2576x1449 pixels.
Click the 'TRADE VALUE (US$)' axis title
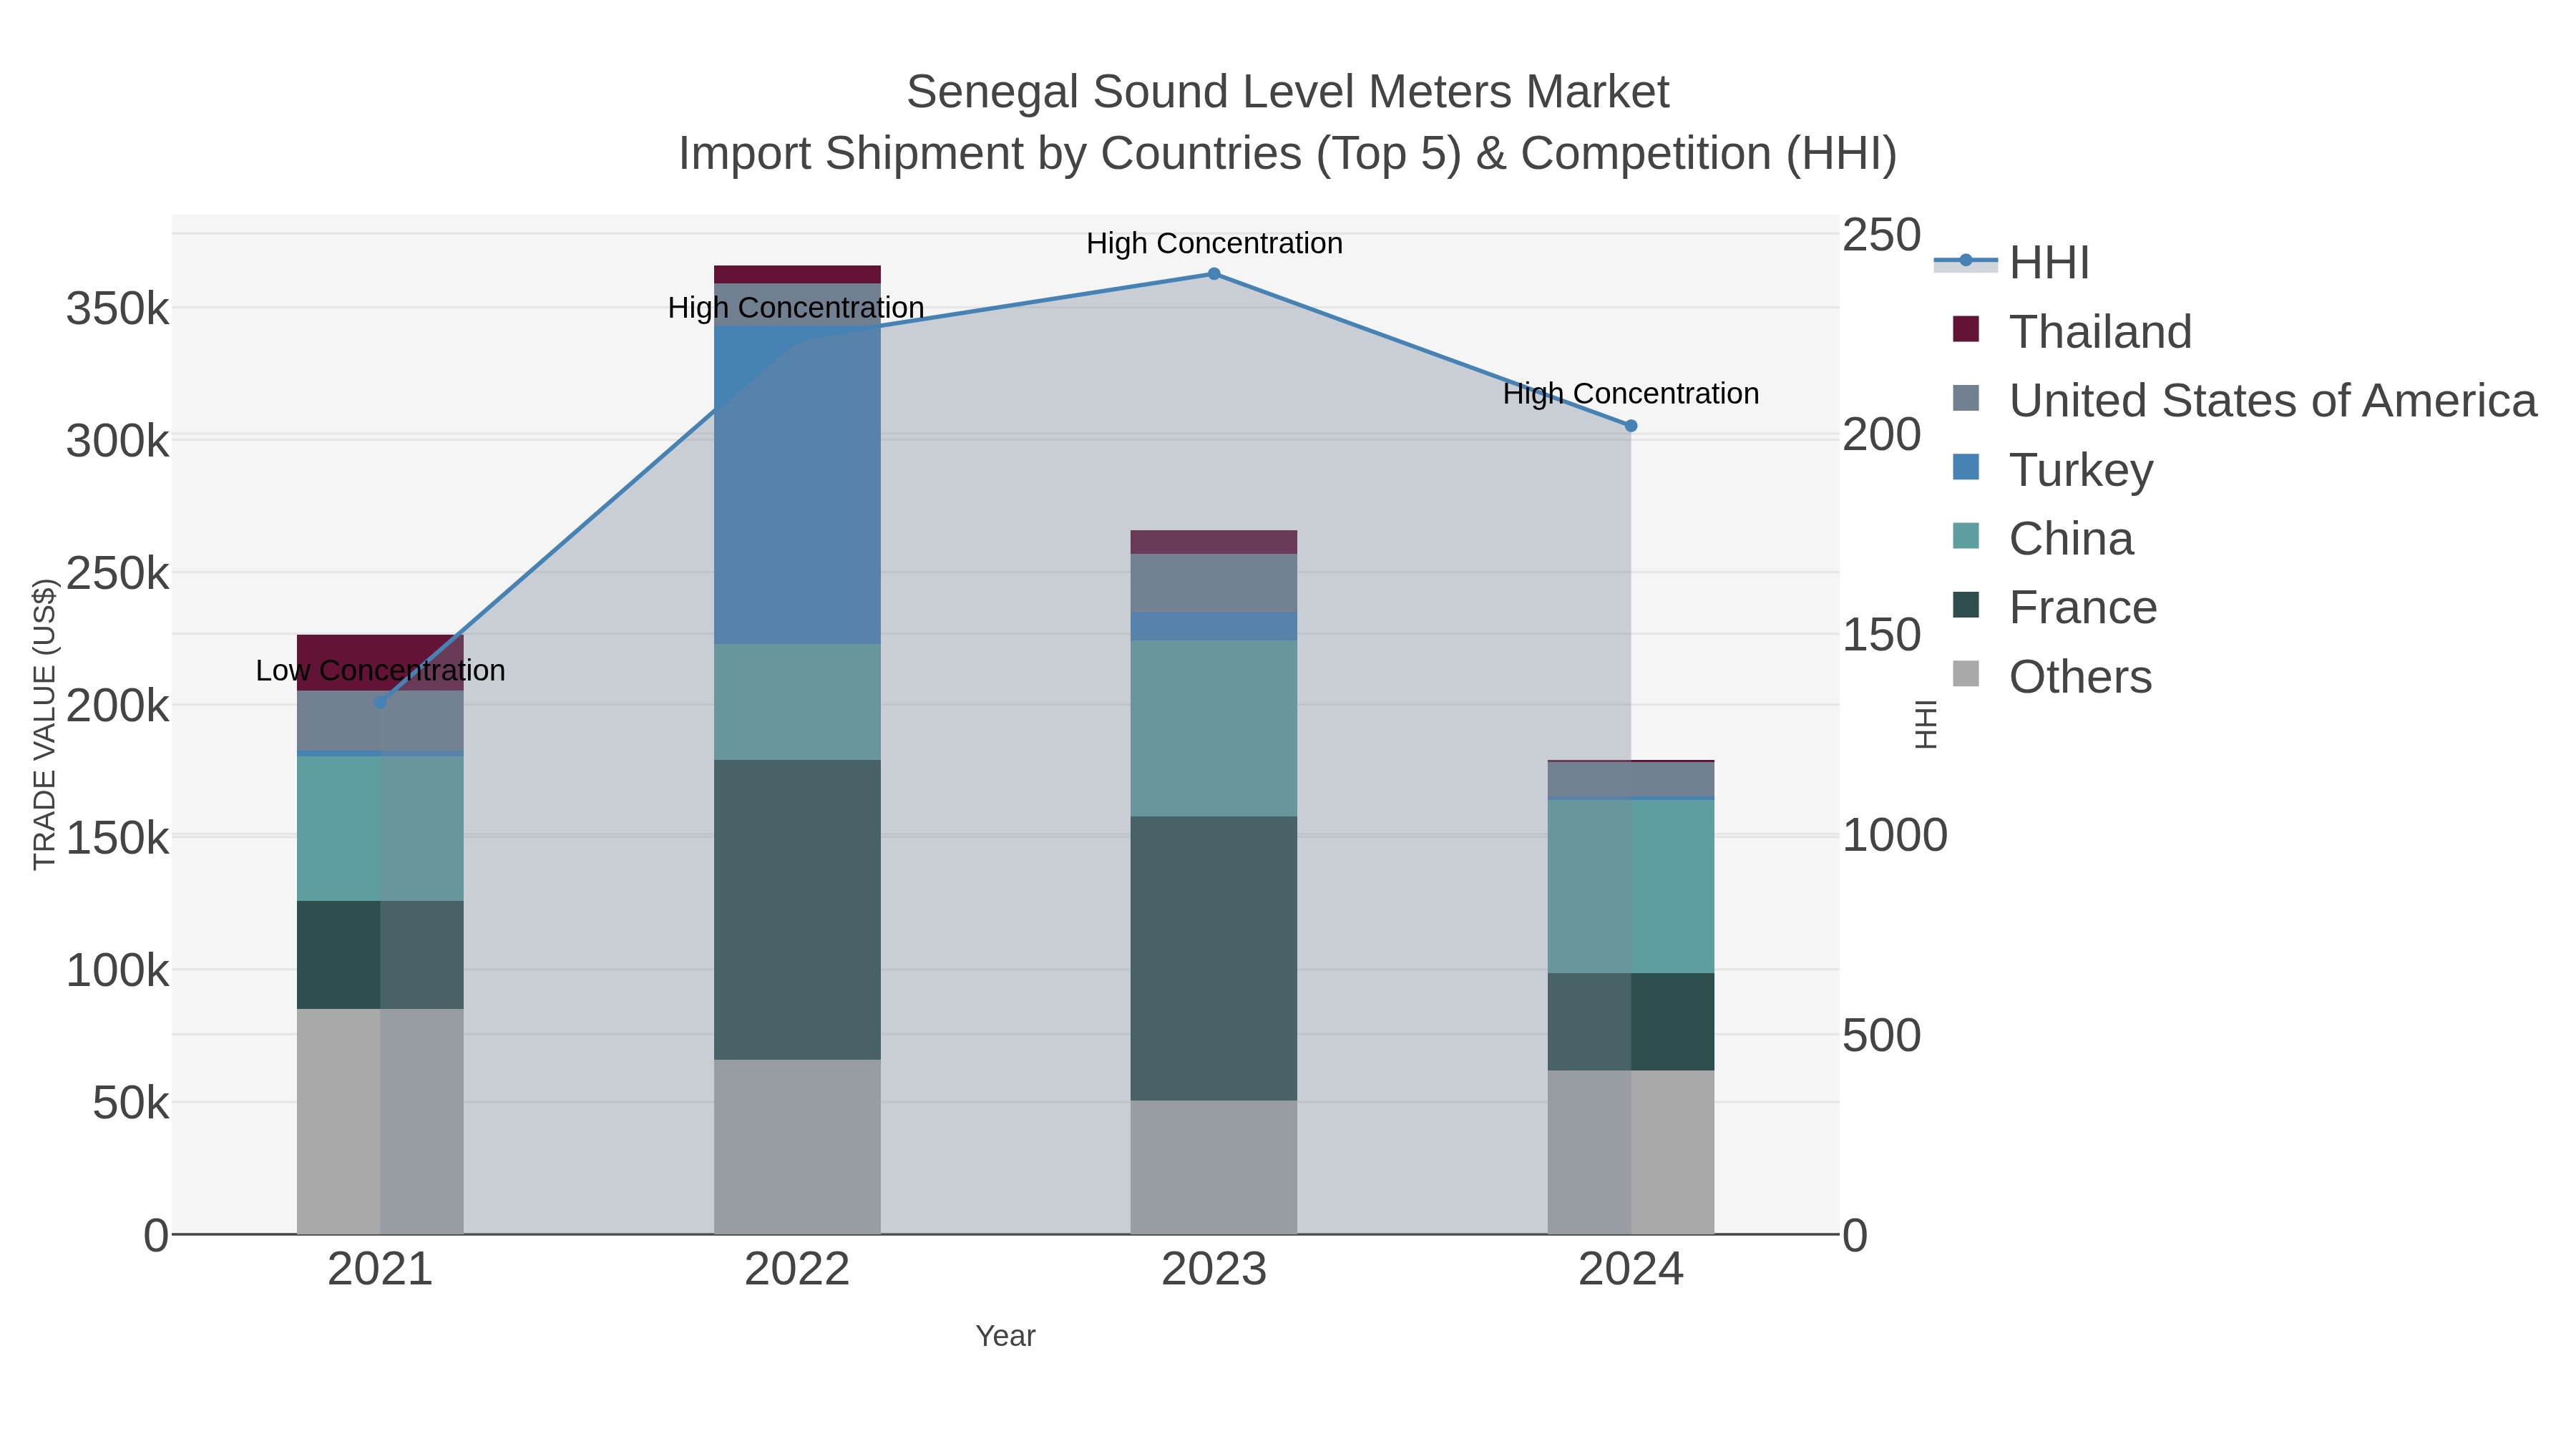pyautogui.click(x=44, y=724)
